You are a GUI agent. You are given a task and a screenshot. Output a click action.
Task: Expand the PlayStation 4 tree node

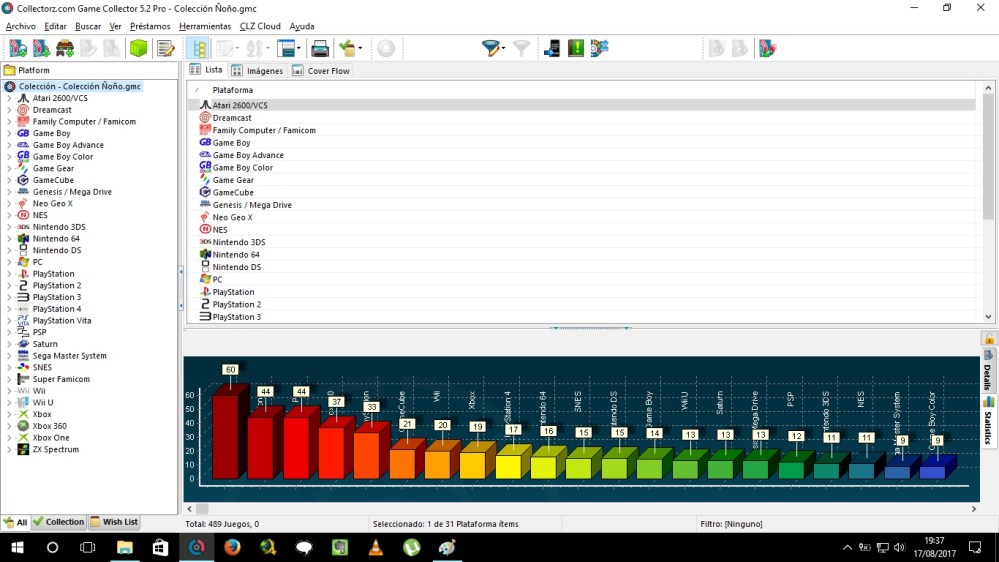[10, 309]
